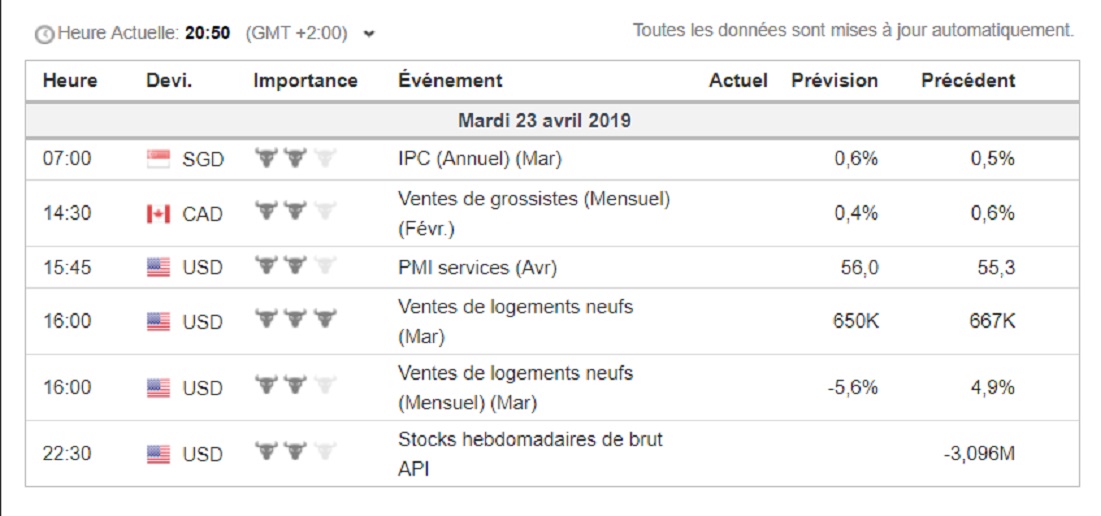1101x516 pixels.
Task: Open Stocks hebdomadaires de brut API event
Action: click(x=530, y=439)
